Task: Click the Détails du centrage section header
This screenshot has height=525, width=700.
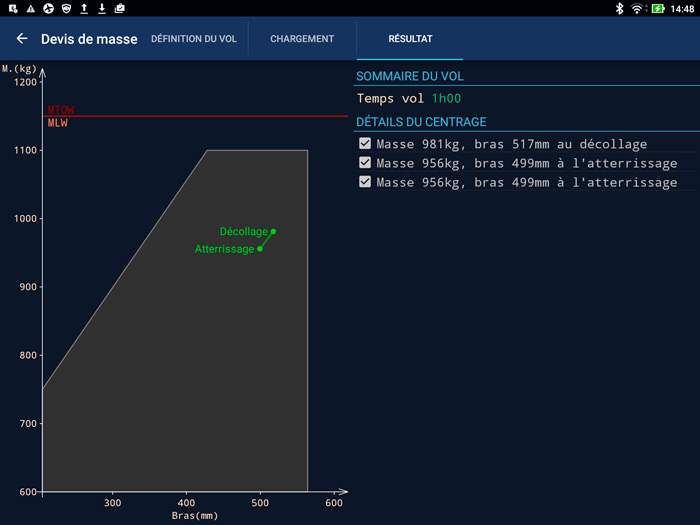Action: pos(421,122)
